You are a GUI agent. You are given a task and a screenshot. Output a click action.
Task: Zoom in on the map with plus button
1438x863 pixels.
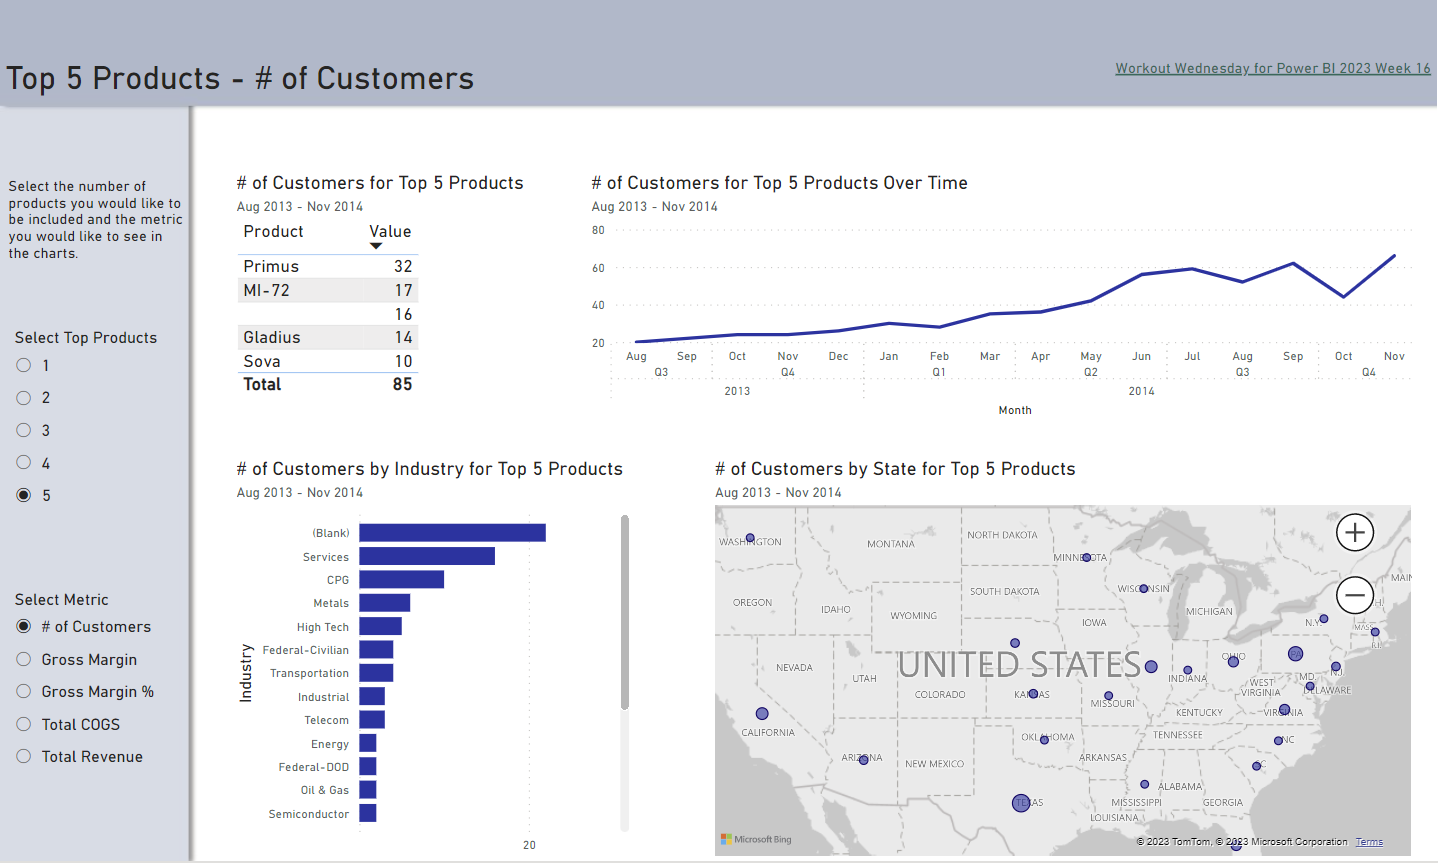pyautogui.click(x=1354, y=533)
